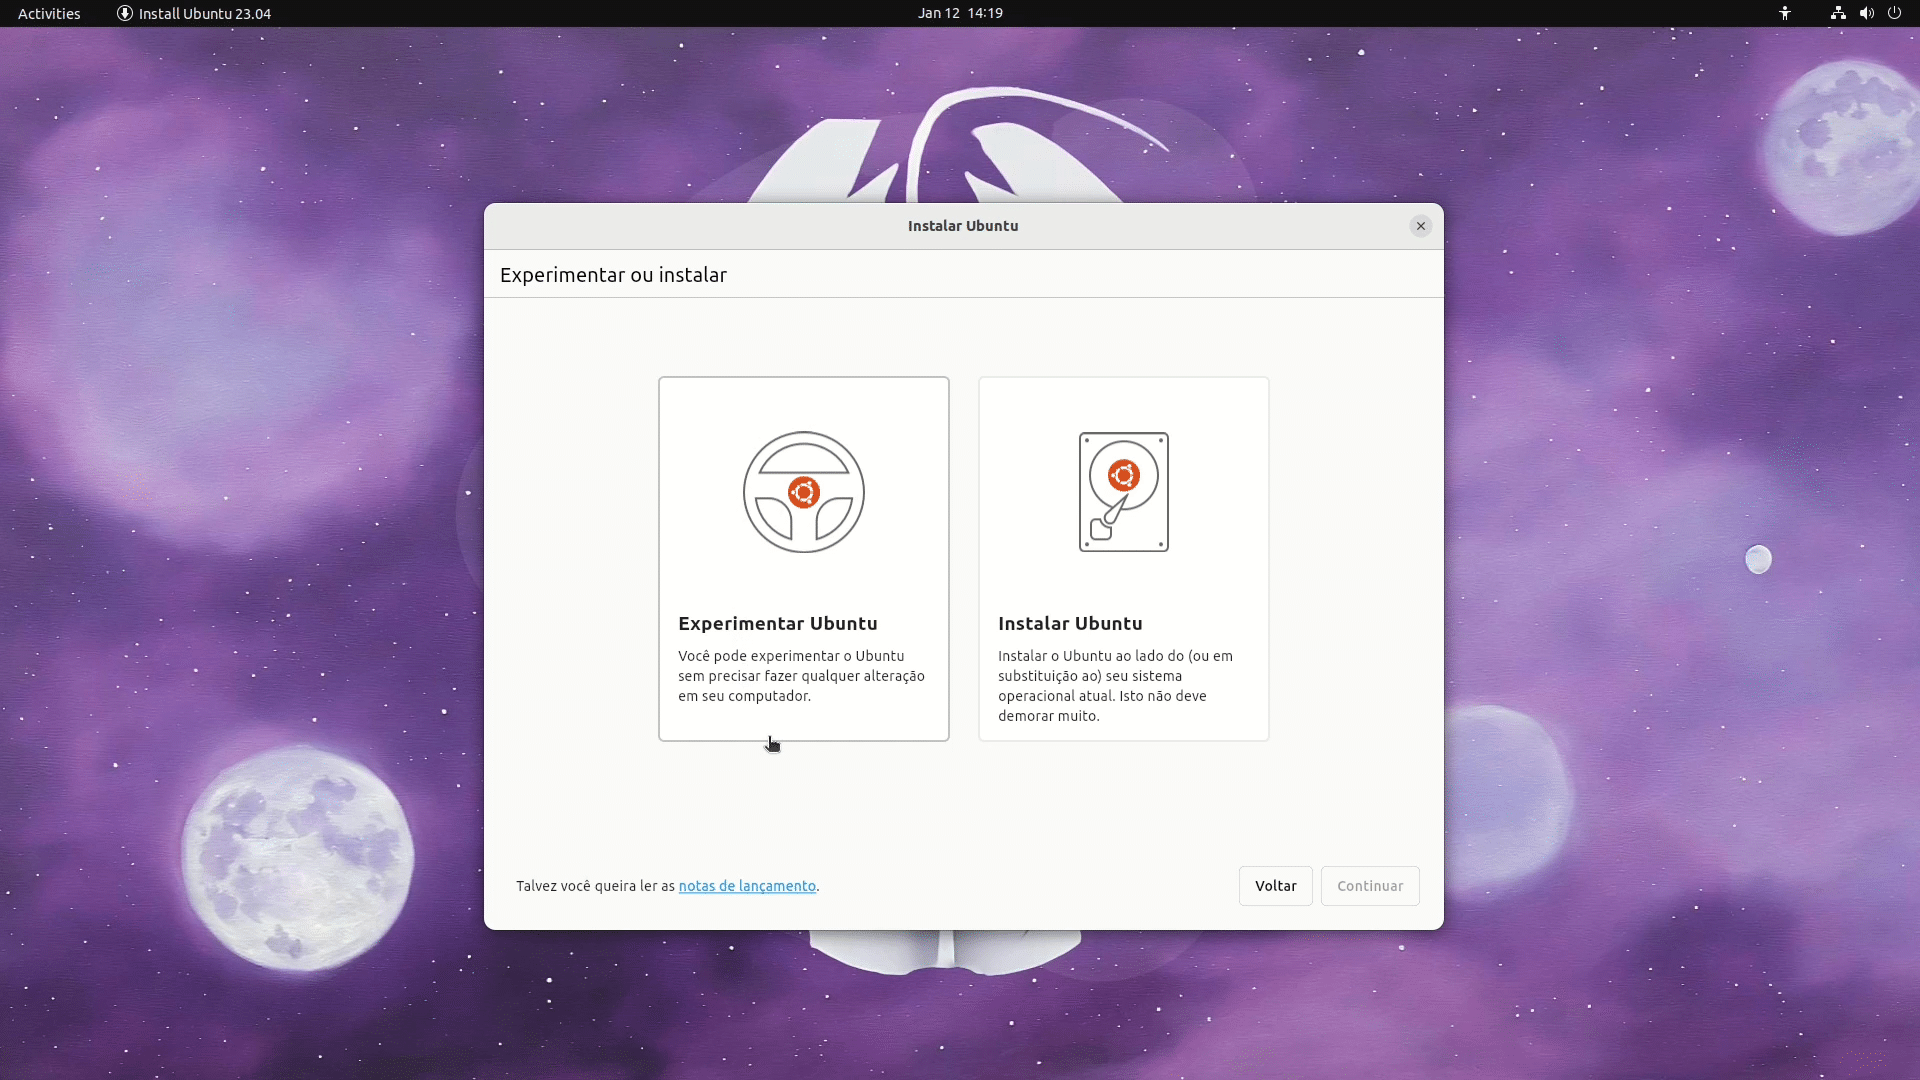Click the description starting with Você pode experimentar

point(801,676)
